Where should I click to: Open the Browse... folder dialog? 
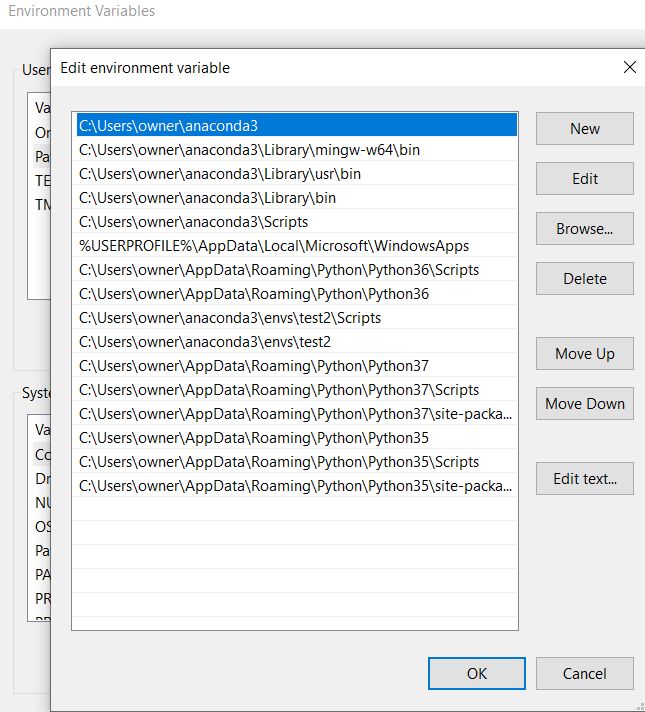(585, 228)
